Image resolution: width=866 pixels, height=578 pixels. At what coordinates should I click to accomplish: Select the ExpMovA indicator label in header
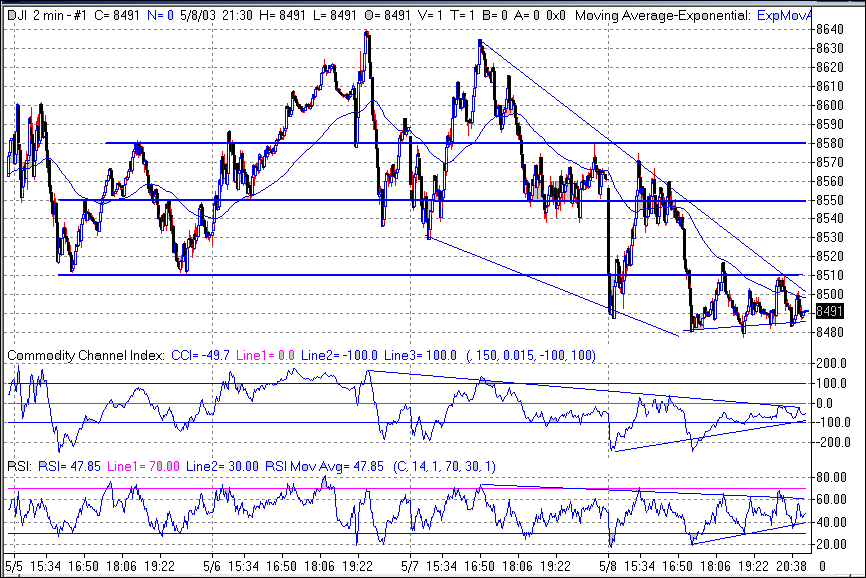point(783,16)
